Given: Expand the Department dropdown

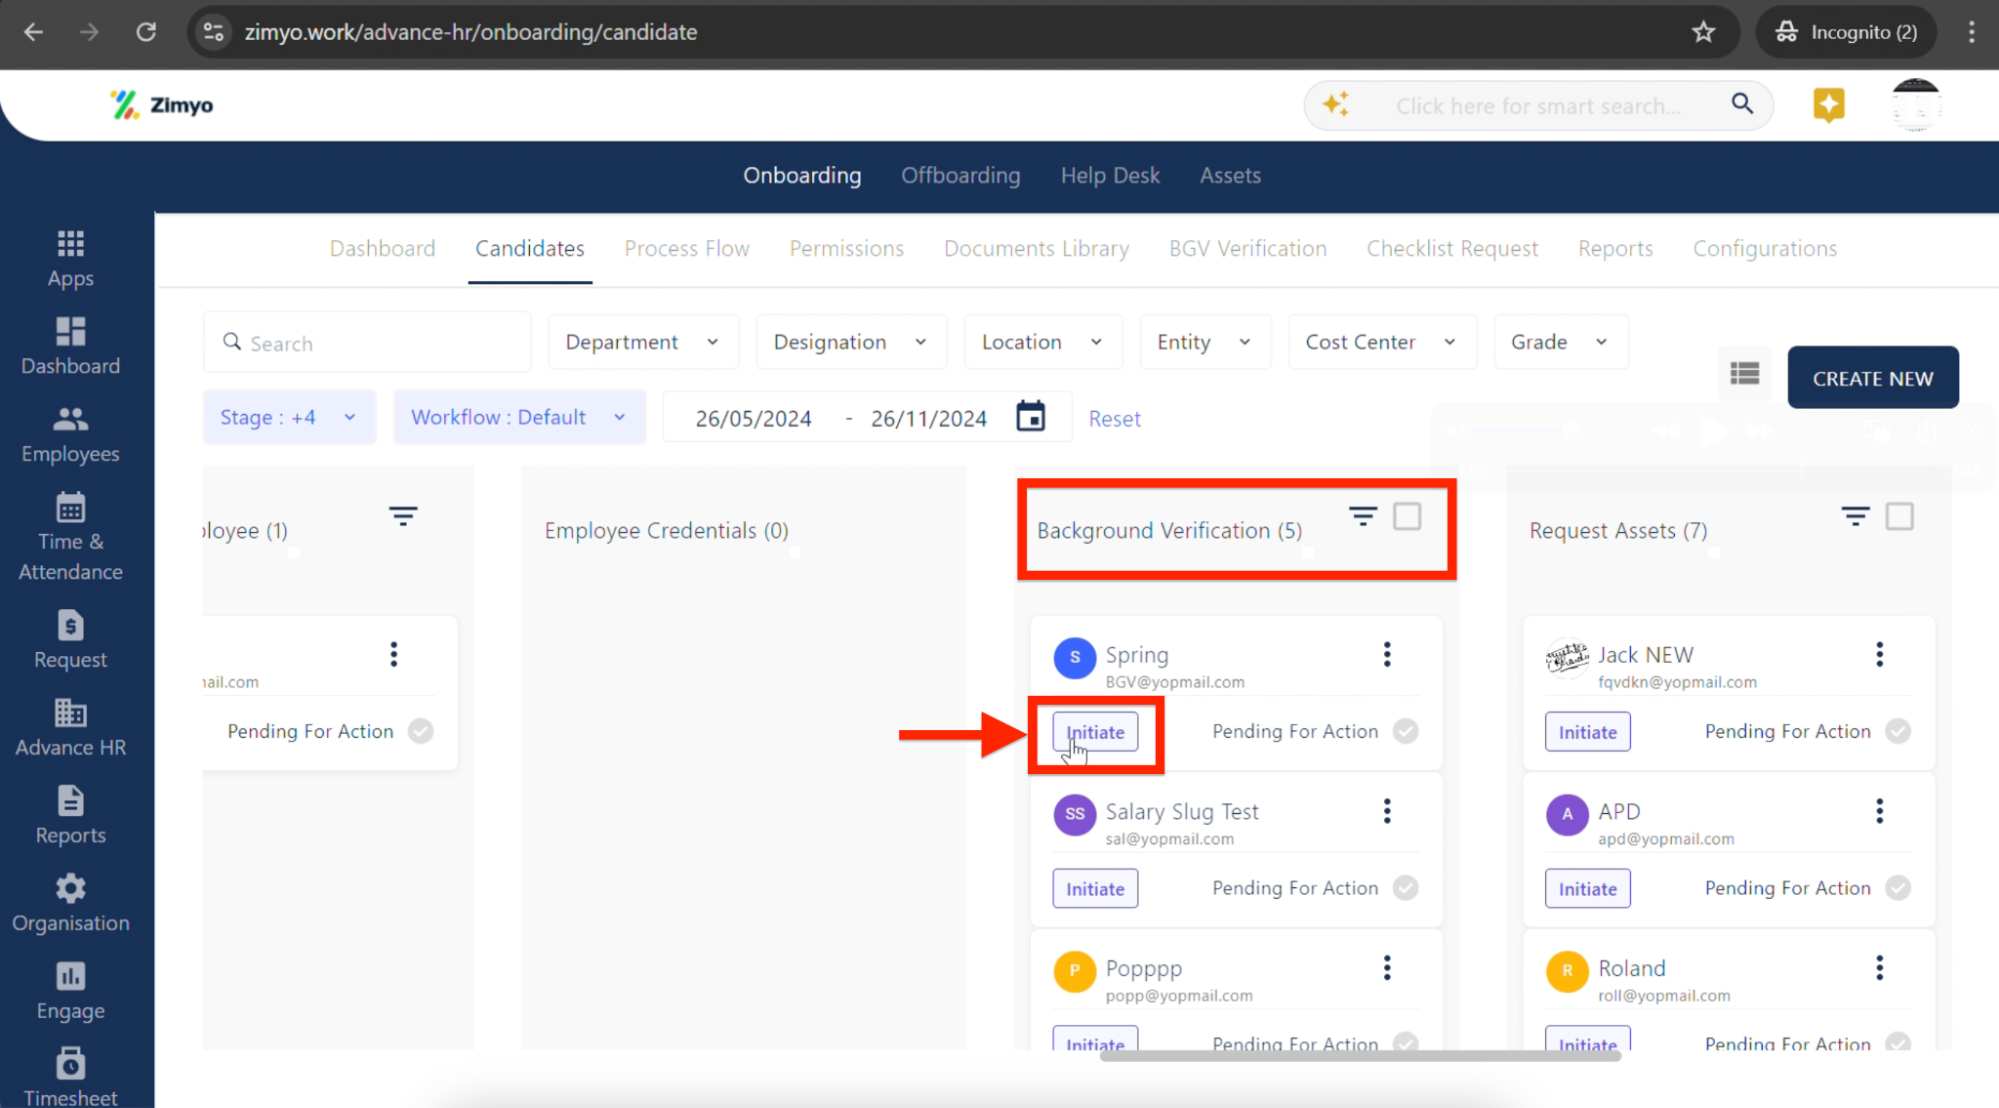Looking at the screenshot, I should click(x=642, y=342).
